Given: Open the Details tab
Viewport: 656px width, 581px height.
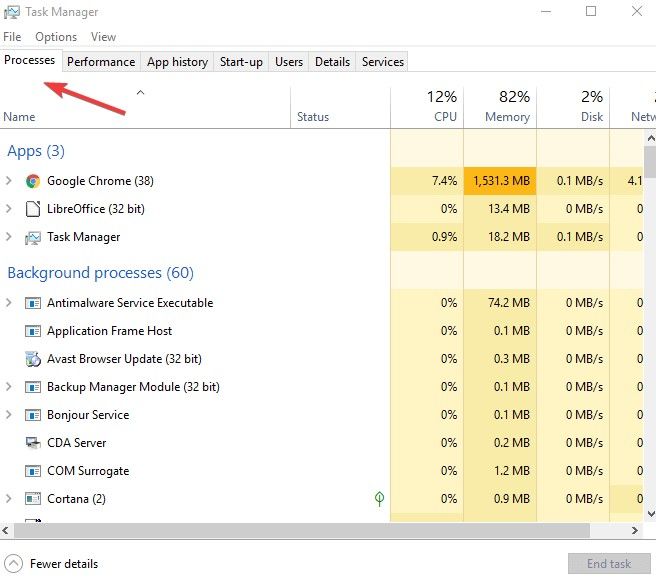Looking at the screenshot, I should pos(332,62).
